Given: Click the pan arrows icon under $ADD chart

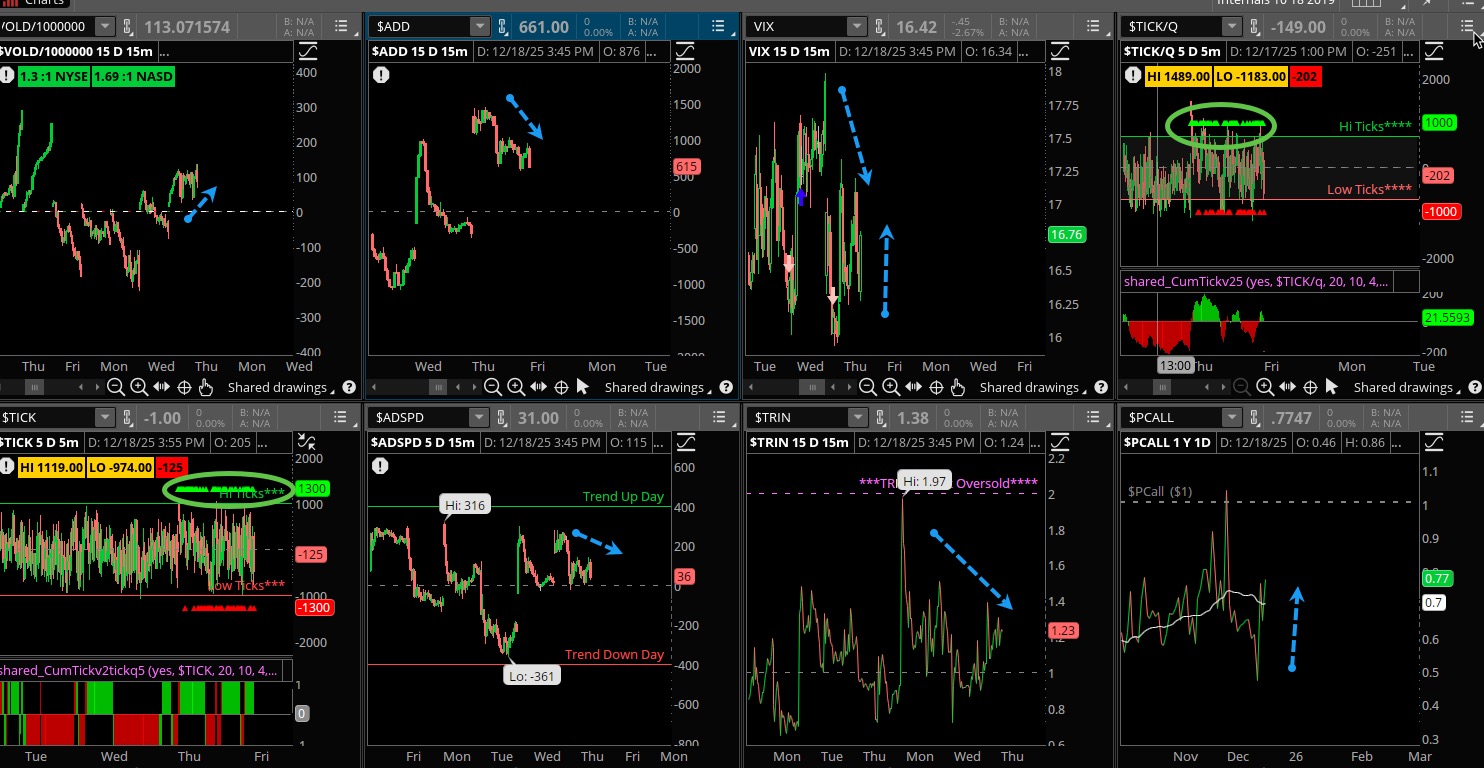Looking at the screenshot, I should click(538, 388).
